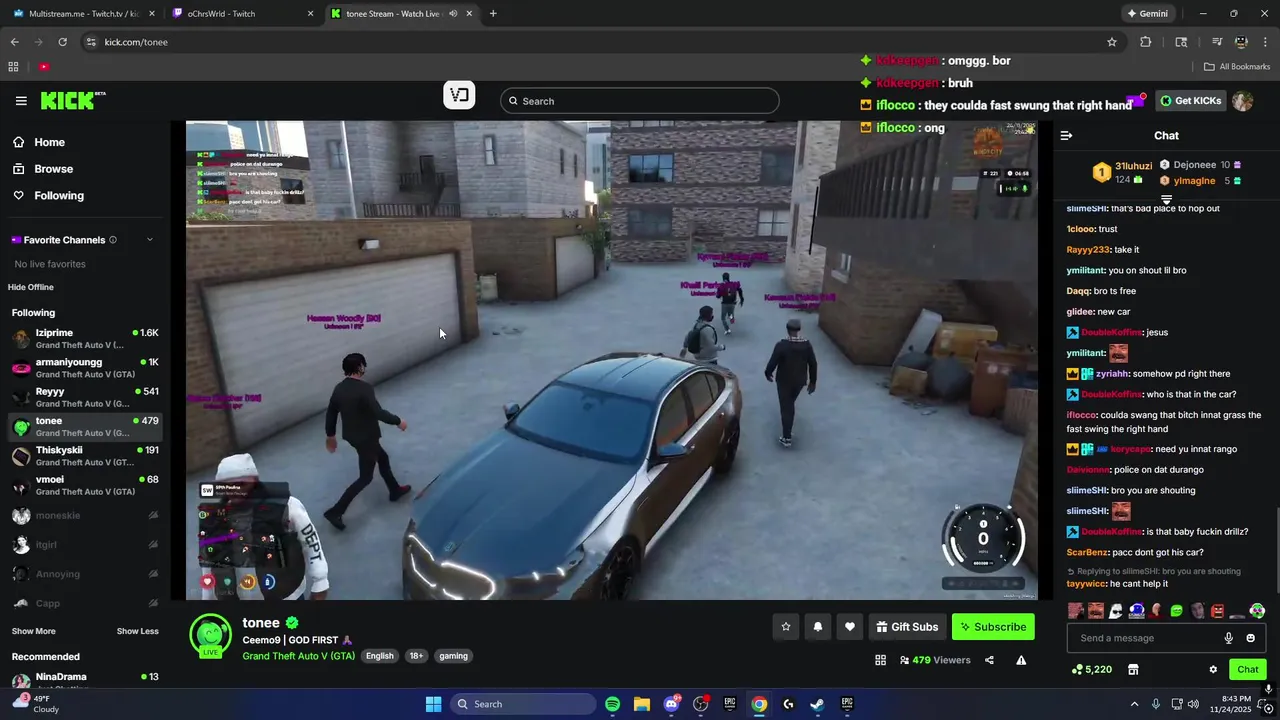Collapse the chat panel with the arrow icon
This screenshot has height=720, width=1280.
tap(1066, 135)
